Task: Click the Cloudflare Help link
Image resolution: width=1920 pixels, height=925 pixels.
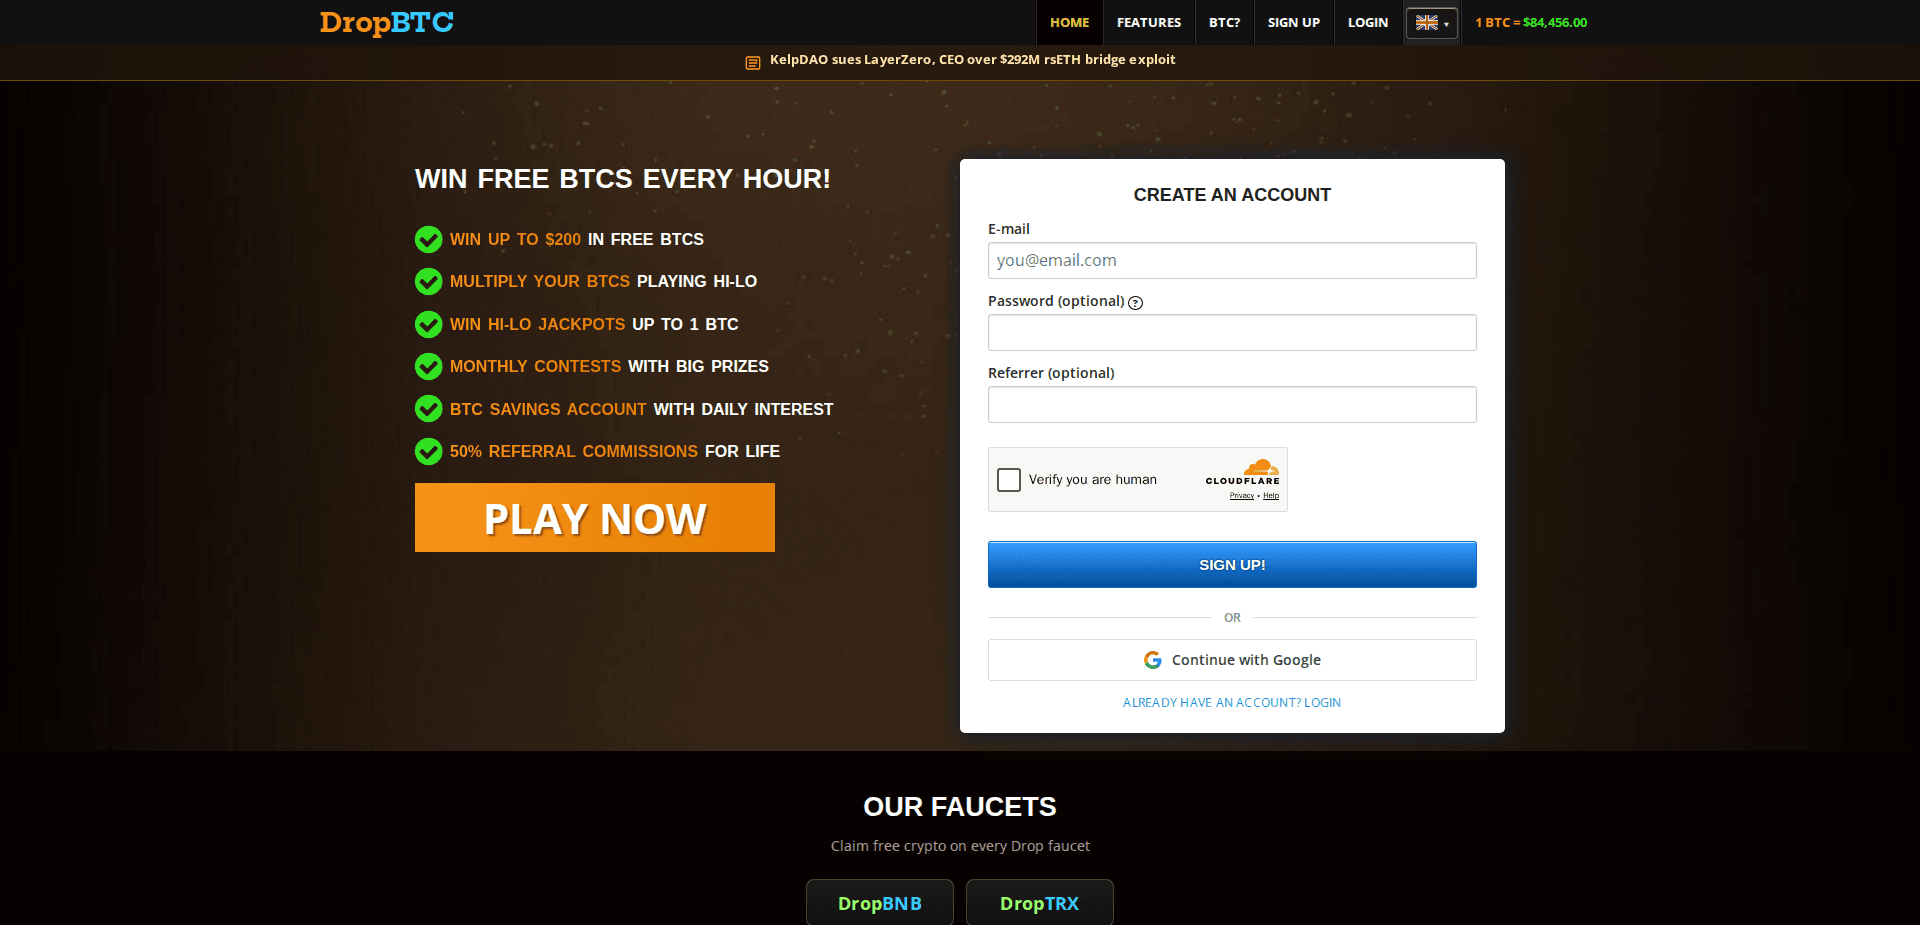Action: point(1271,496)
